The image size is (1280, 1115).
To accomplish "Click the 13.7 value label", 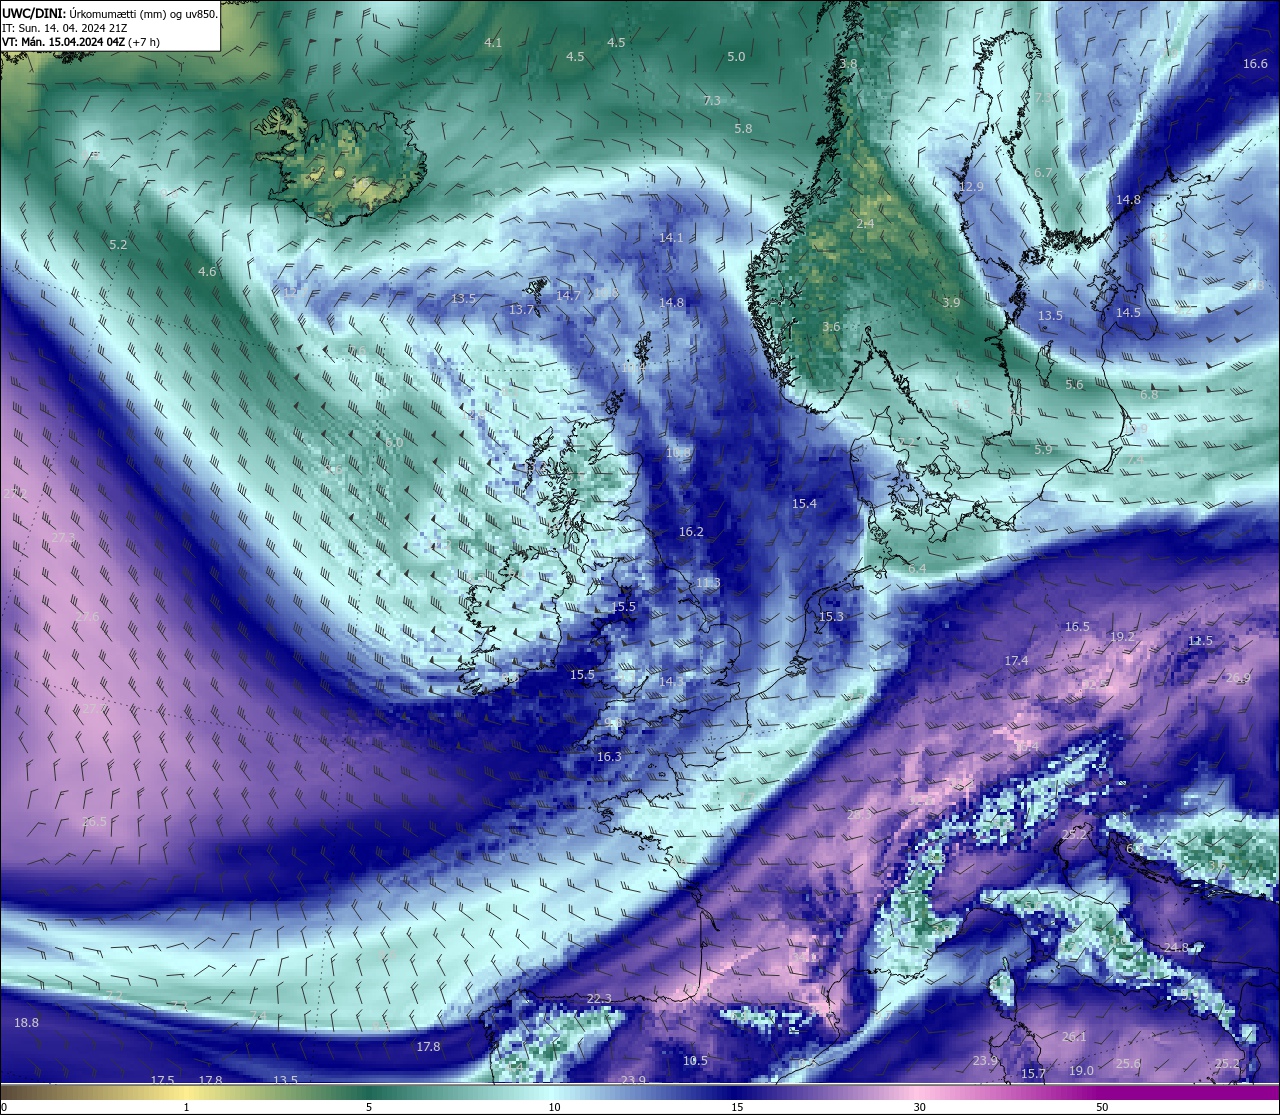I will click(521, 310).
